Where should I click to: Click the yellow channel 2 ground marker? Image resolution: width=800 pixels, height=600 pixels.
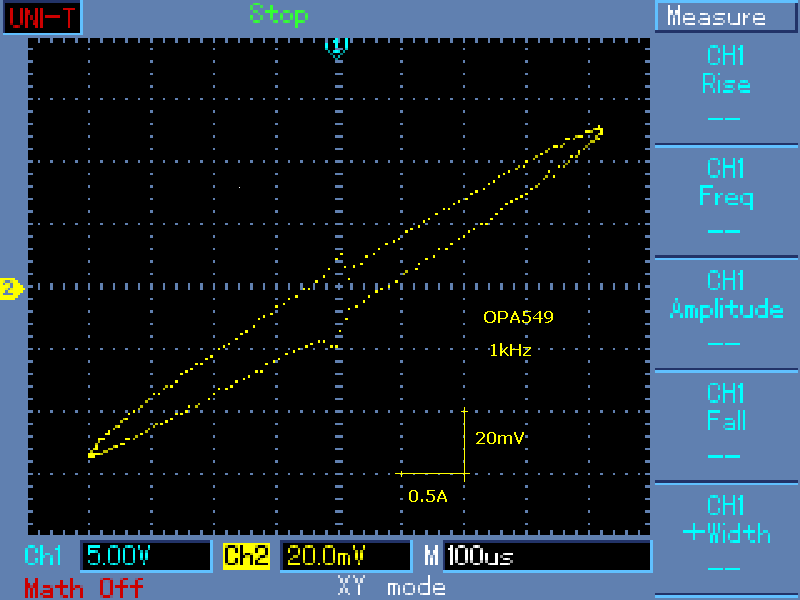(12, 289)
